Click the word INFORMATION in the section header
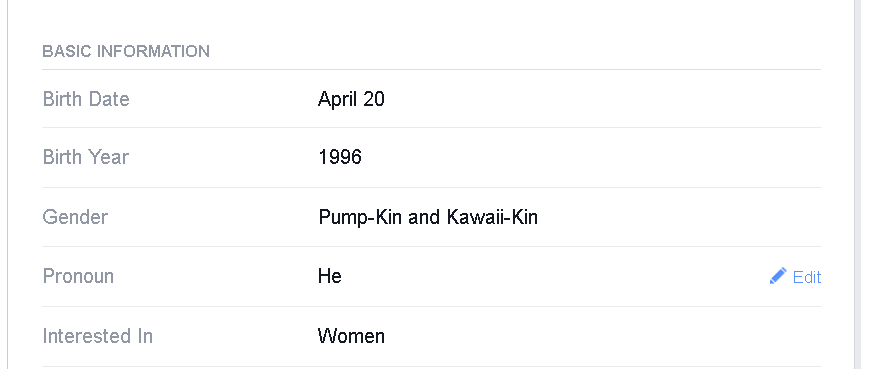This screenshot has width=871, height=381. click(x=153, y=52)
